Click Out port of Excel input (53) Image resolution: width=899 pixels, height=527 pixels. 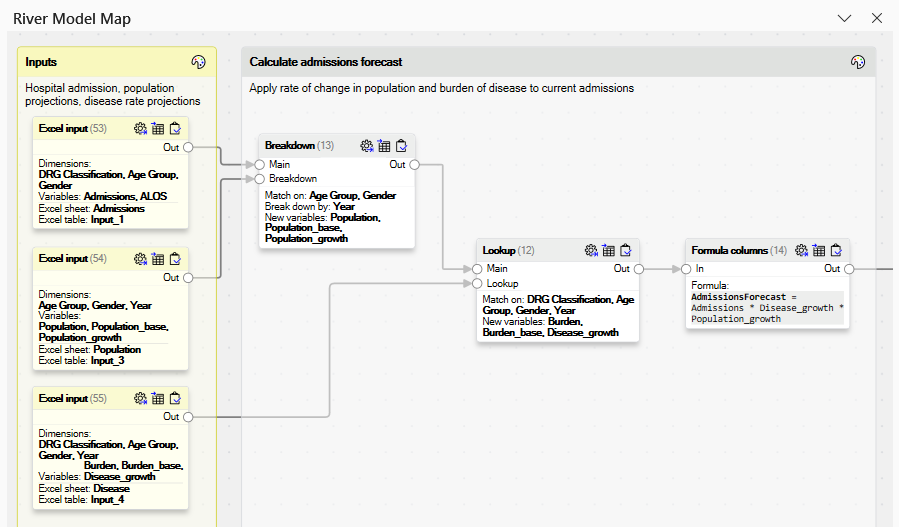pos(188,147)
